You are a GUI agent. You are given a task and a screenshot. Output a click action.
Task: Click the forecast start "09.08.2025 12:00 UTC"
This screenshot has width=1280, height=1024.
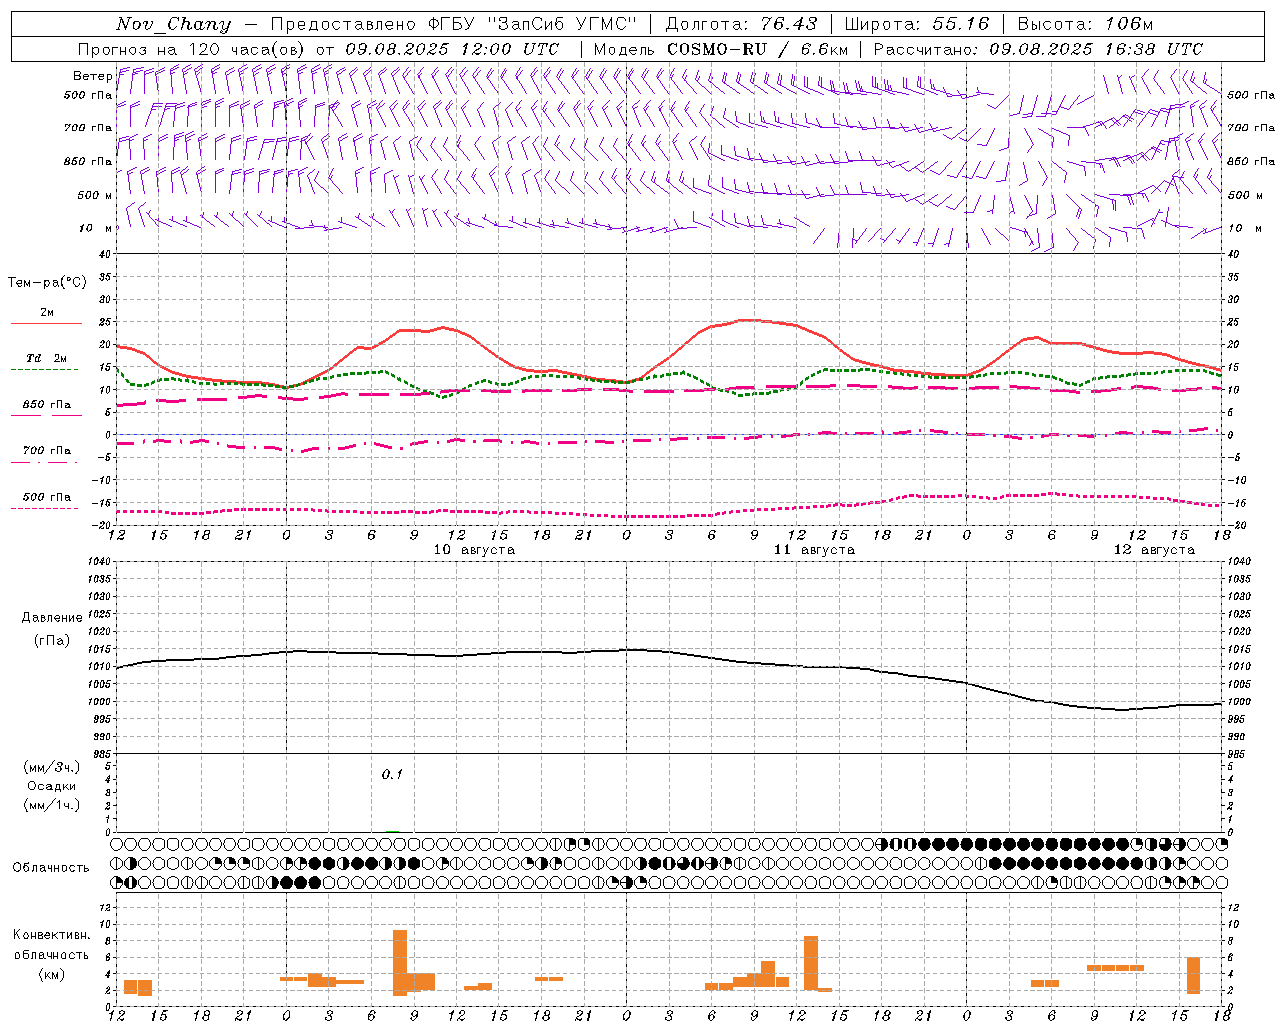pyautogui.click(x=452, y=49)
